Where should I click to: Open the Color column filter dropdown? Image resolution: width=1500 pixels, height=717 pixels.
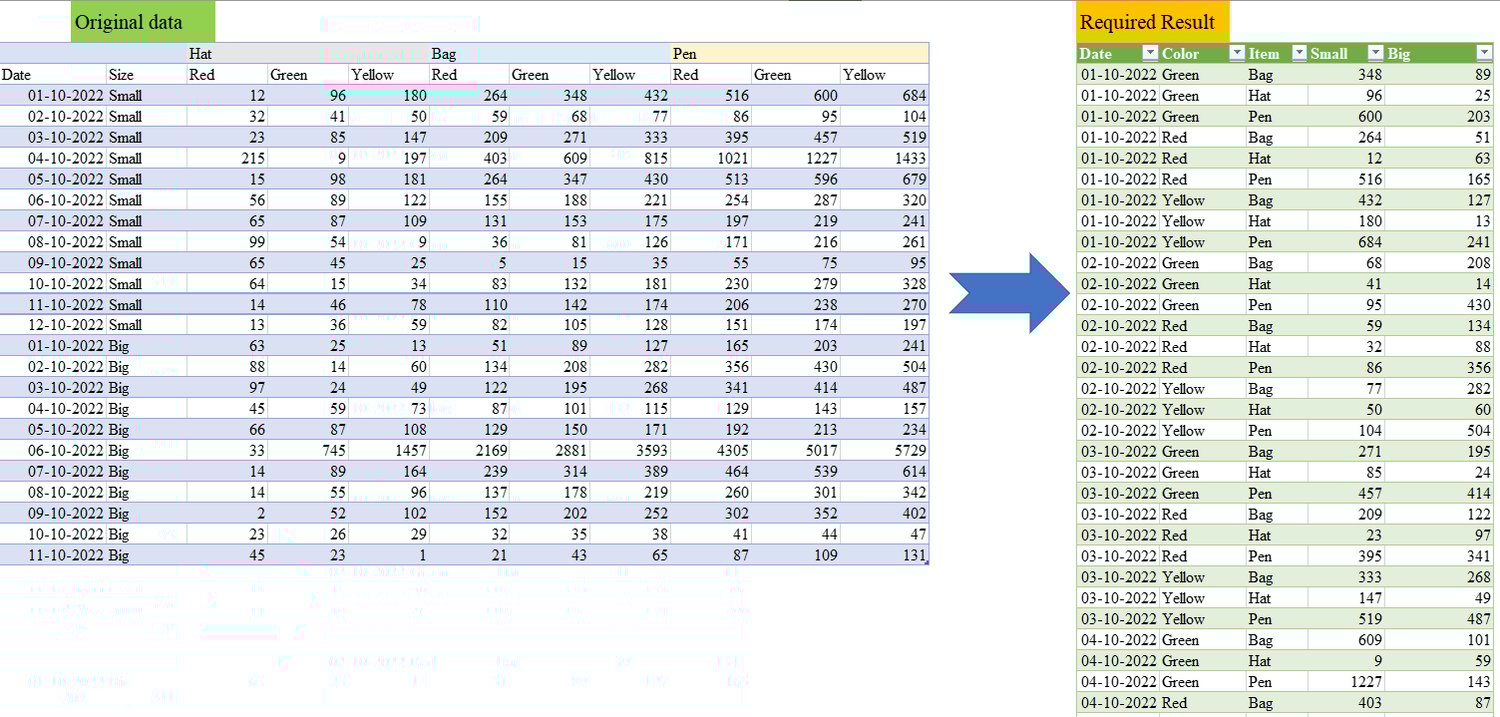[x=1238, y=53]
